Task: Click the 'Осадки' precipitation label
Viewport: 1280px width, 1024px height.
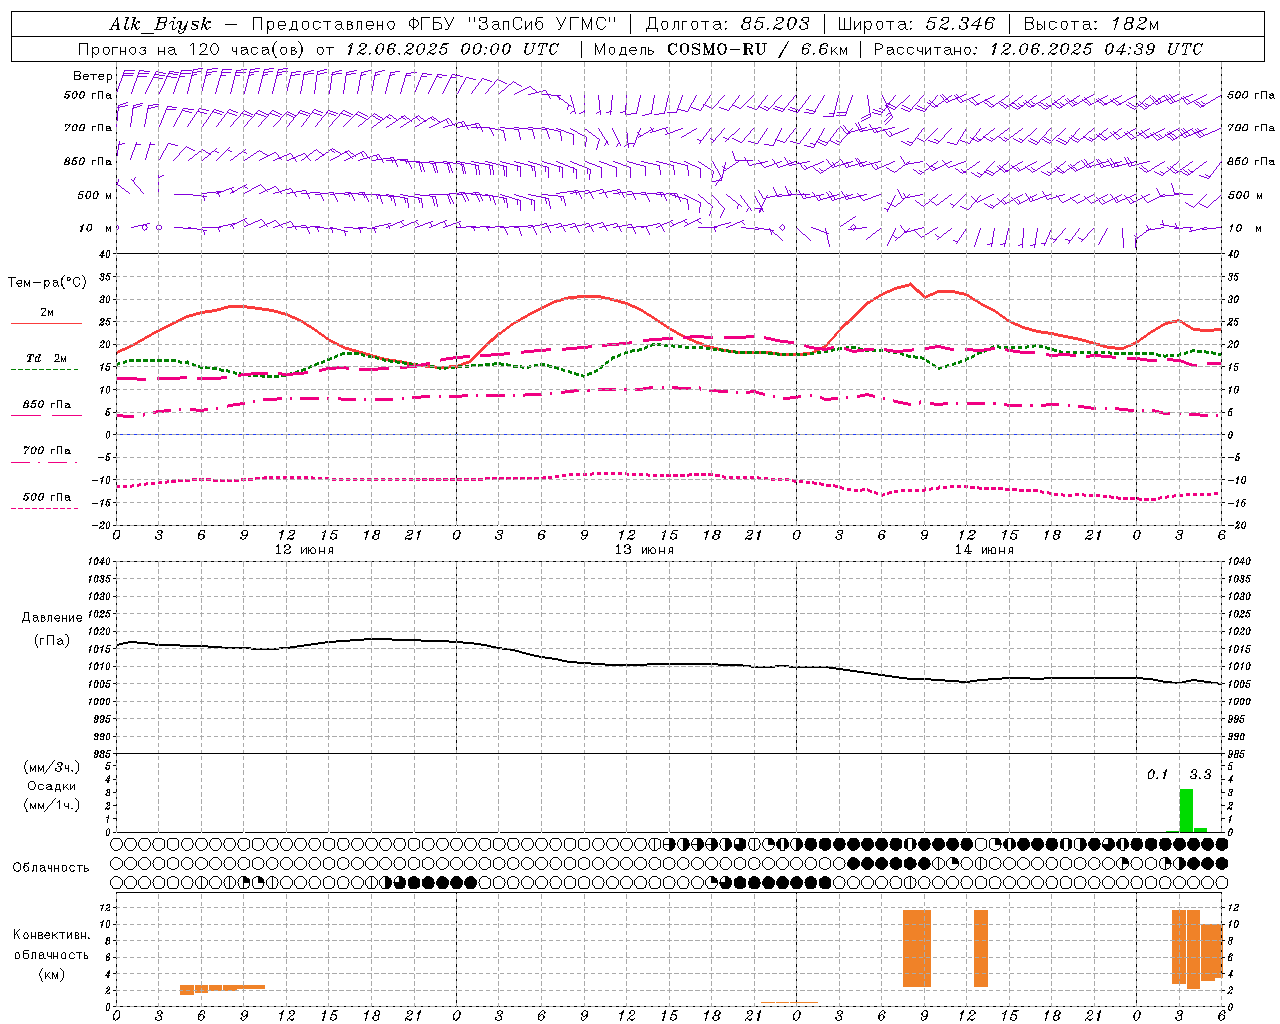Action: pyautogui.click(x=52, y=786)
